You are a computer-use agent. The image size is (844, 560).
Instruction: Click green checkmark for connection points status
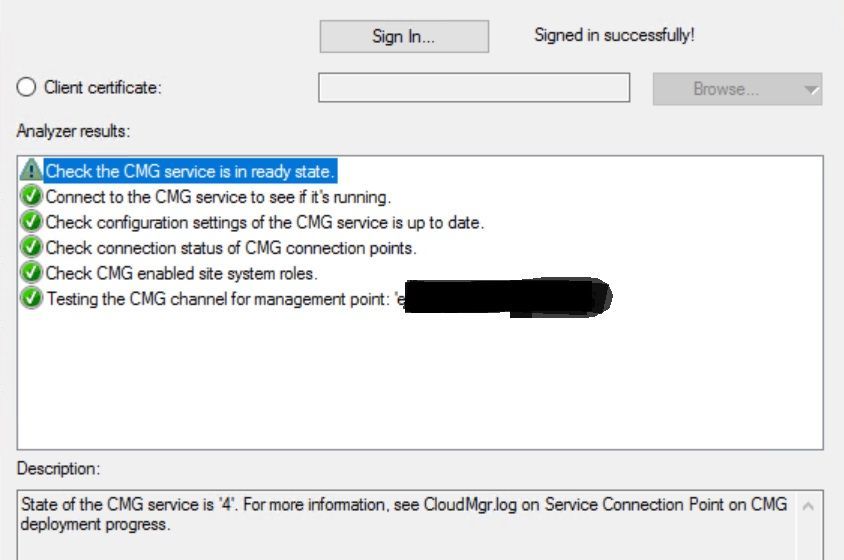[x=31, y=247]
